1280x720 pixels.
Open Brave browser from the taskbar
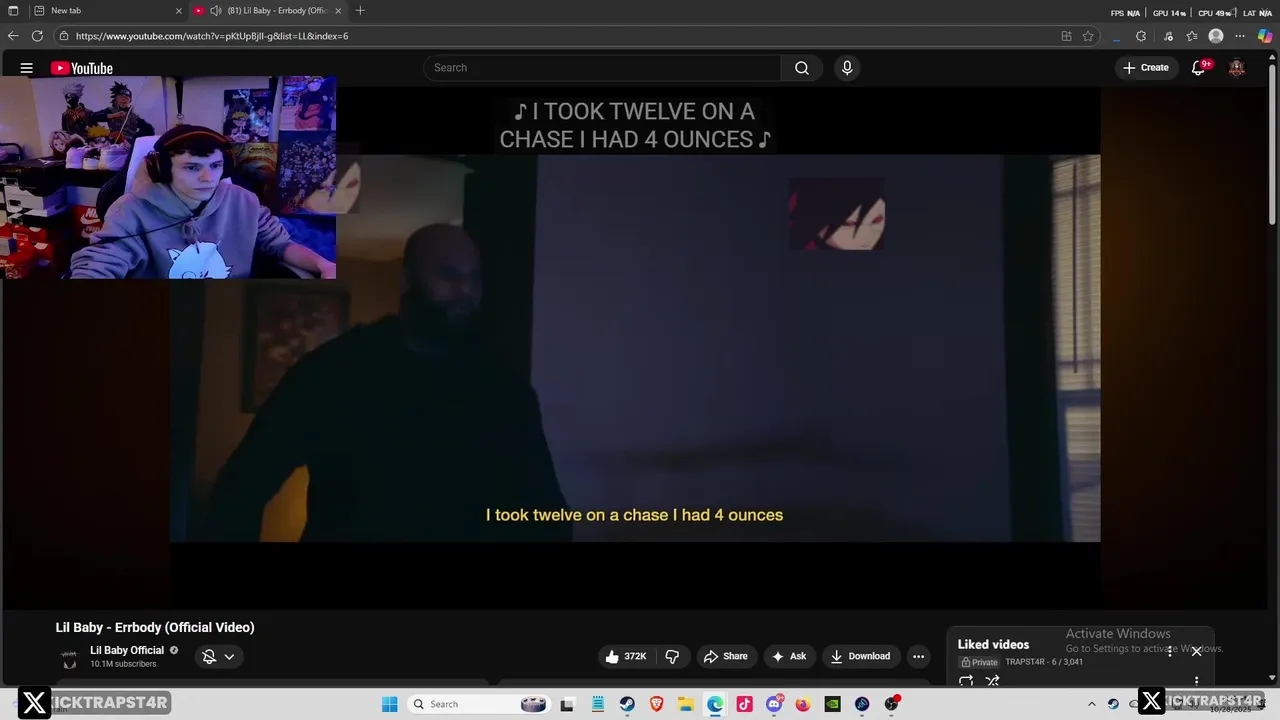(x=656, y=704)
